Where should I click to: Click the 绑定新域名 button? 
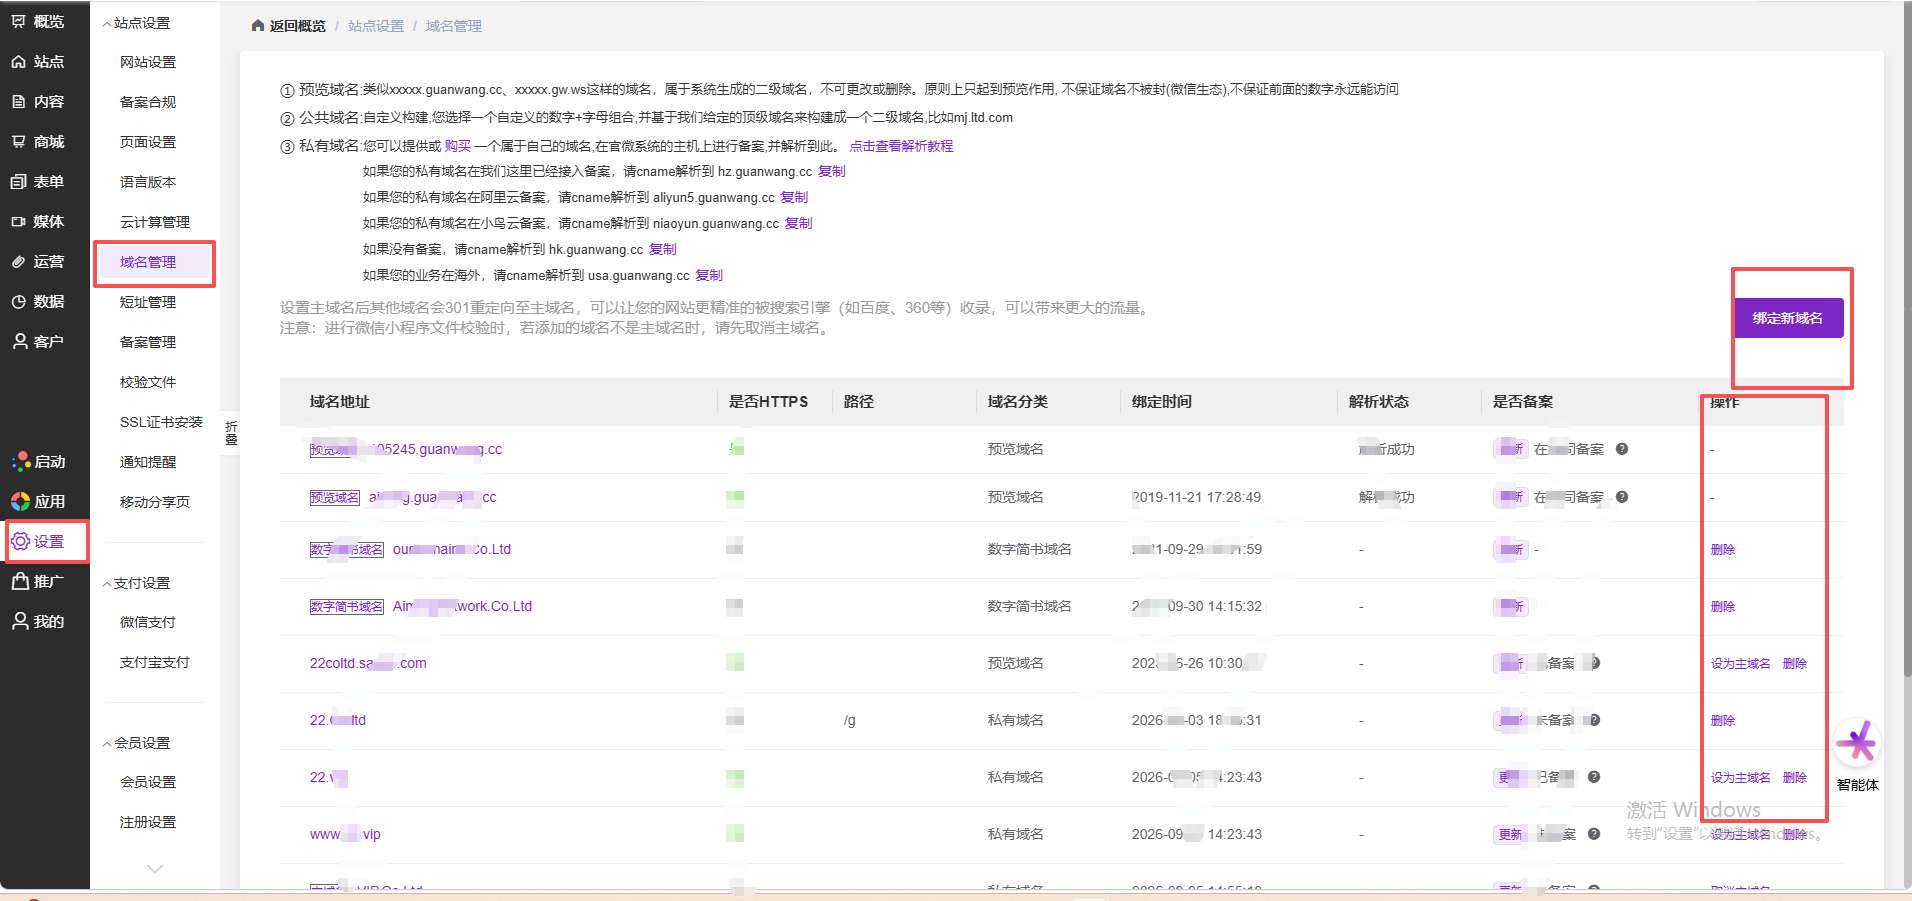1788,318
